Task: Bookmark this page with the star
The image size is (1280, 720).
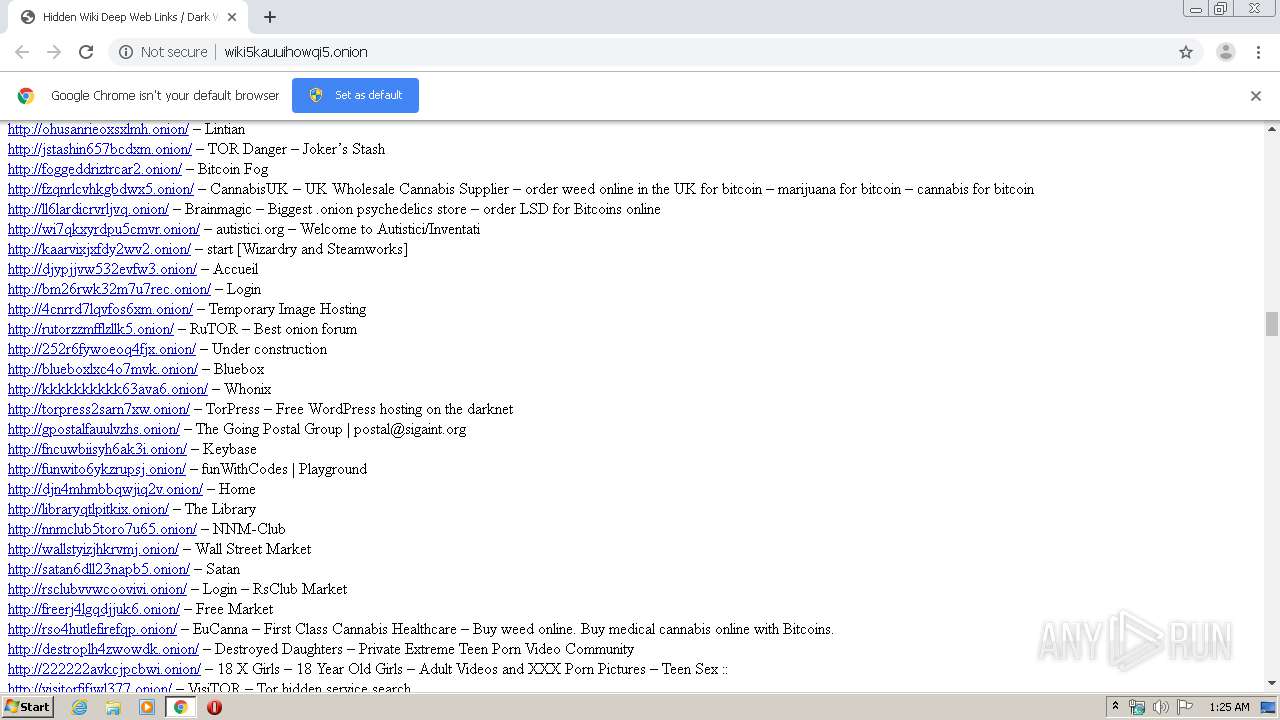Action: click(x=1186, y=52)
